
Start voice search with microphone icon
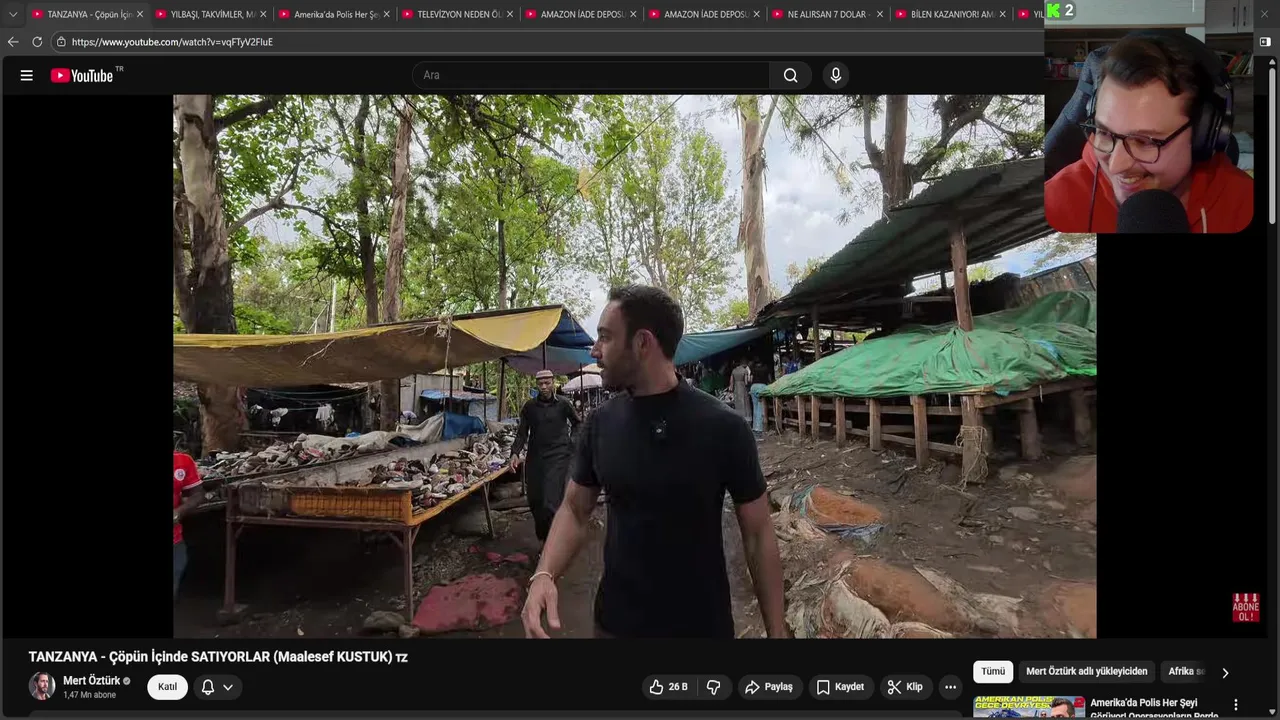pos(836,75)
